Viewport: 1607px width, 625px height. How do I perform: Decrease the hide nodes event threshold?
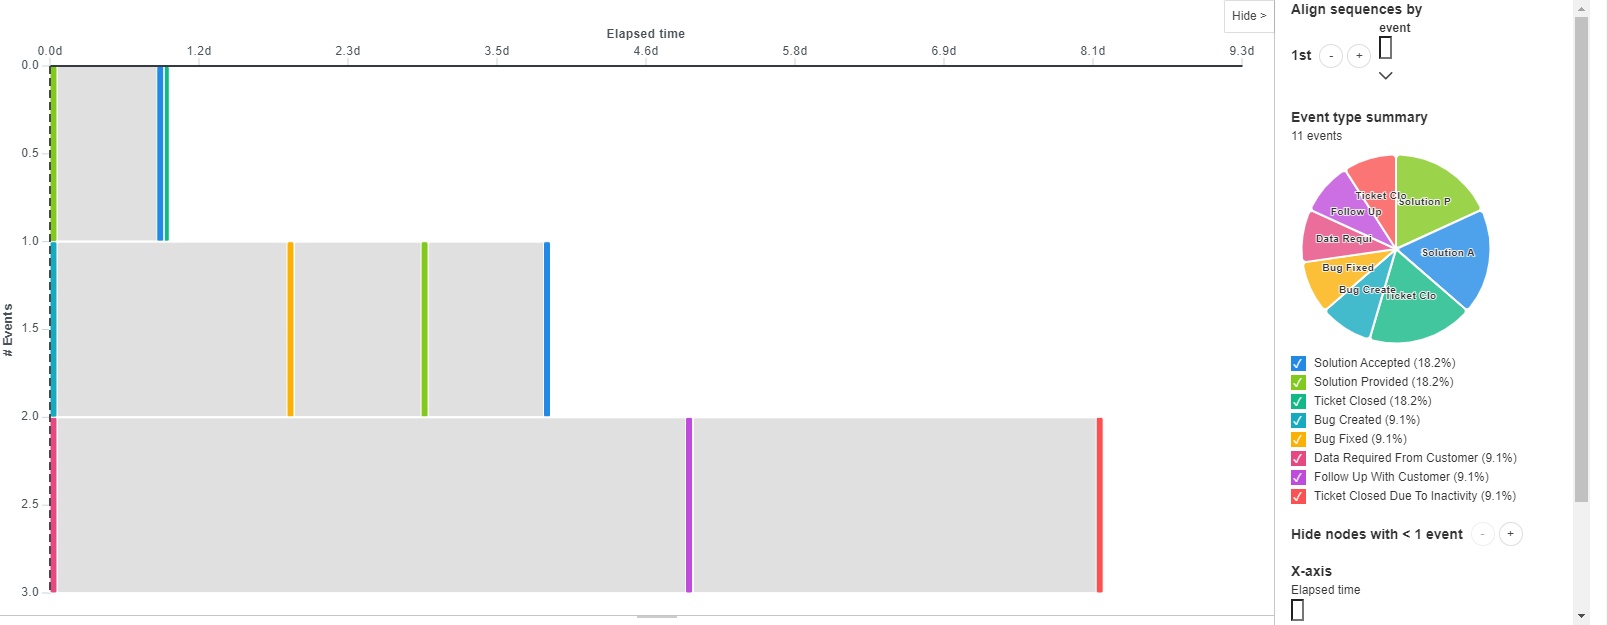tap(1483, 534)
